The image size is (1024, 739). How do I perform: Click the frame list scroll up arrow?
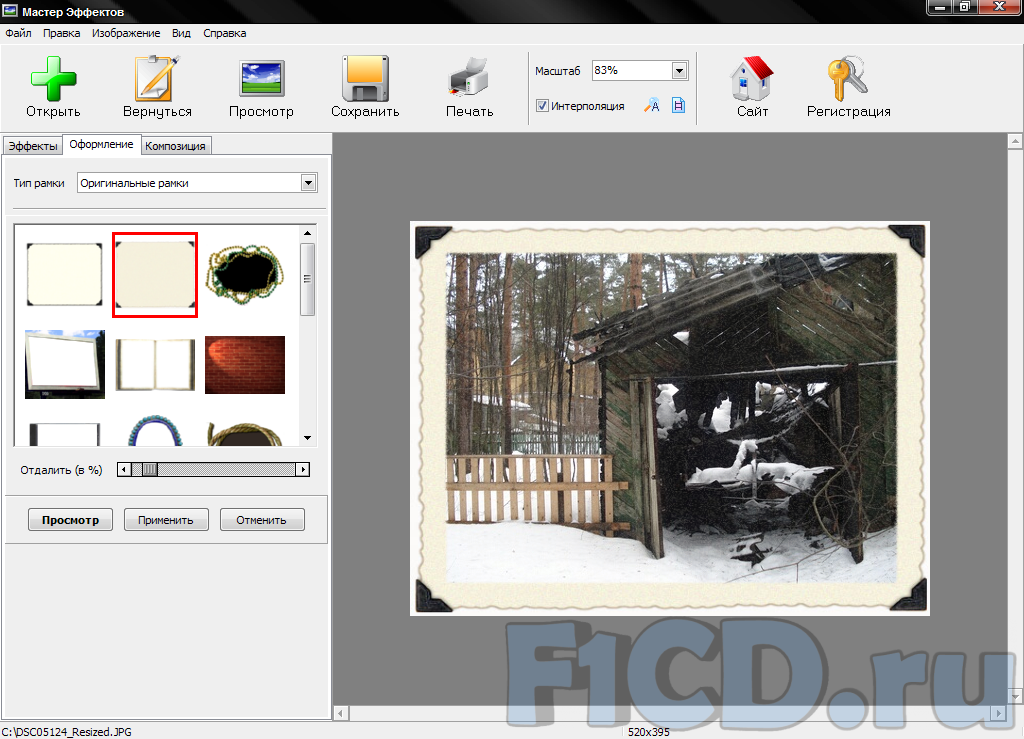pyautogui.click(x=308, y=233)
